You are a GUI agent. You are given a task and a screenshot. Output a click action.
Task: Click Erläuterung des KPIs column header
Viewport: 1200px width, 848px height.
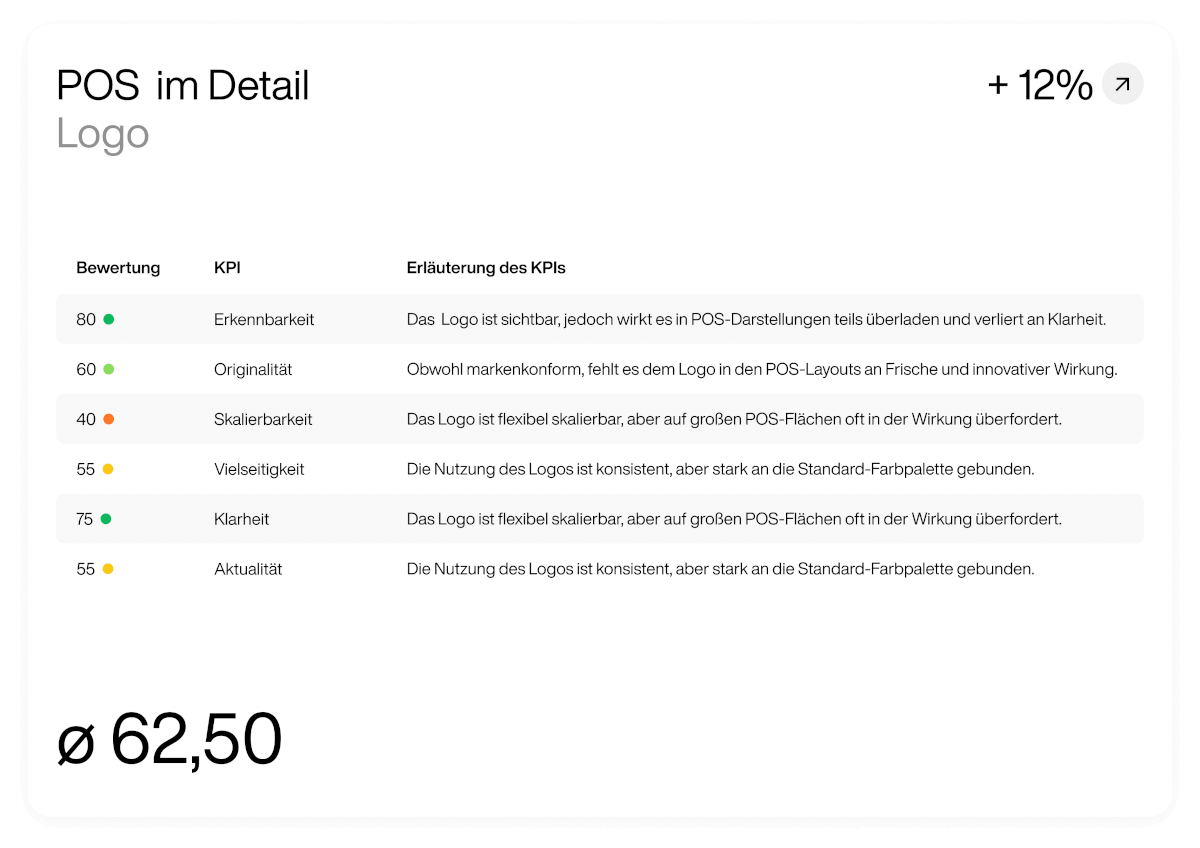[486, 268]
